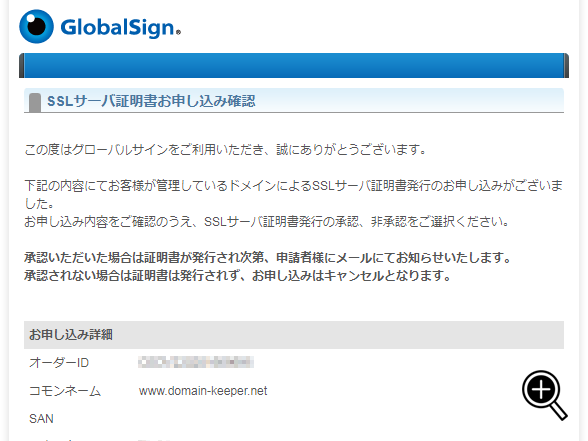Image resolution: width=588 pixels, height=441 pixels.
Task: Click the コモンネーム label
Action: click(x=65, y=391)
